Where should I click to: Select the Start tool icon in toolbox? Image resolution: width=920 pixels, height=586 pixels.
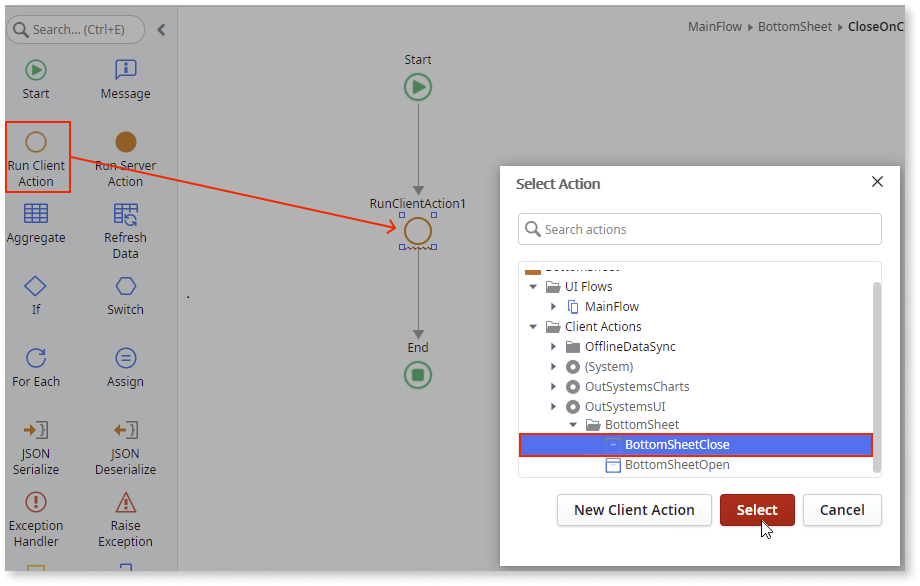pos(36,70)
